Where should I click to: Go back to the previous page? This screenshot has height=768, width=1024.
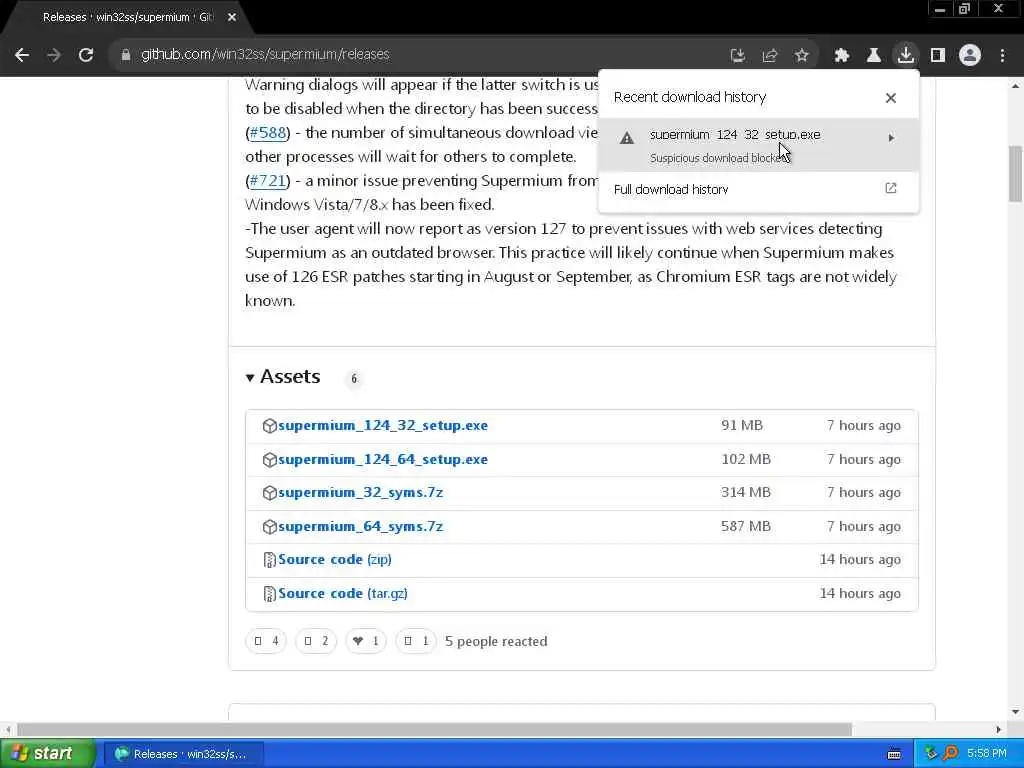(22, 55)
